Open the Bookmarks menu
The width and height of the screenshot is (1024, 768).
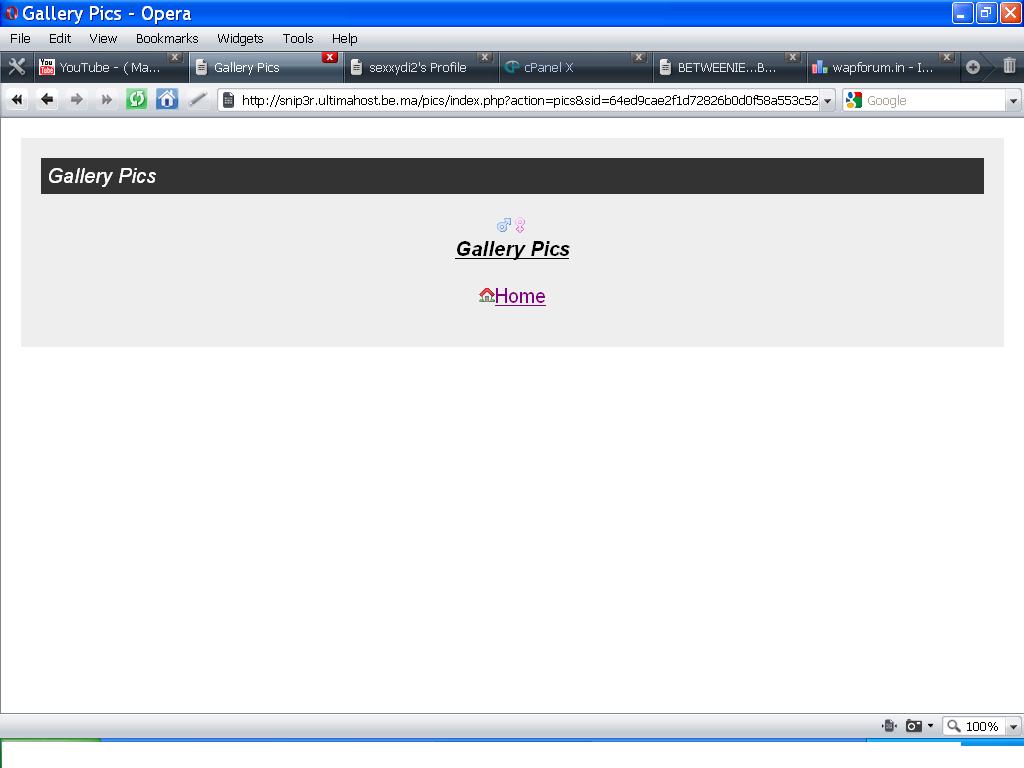click(167, 38)
